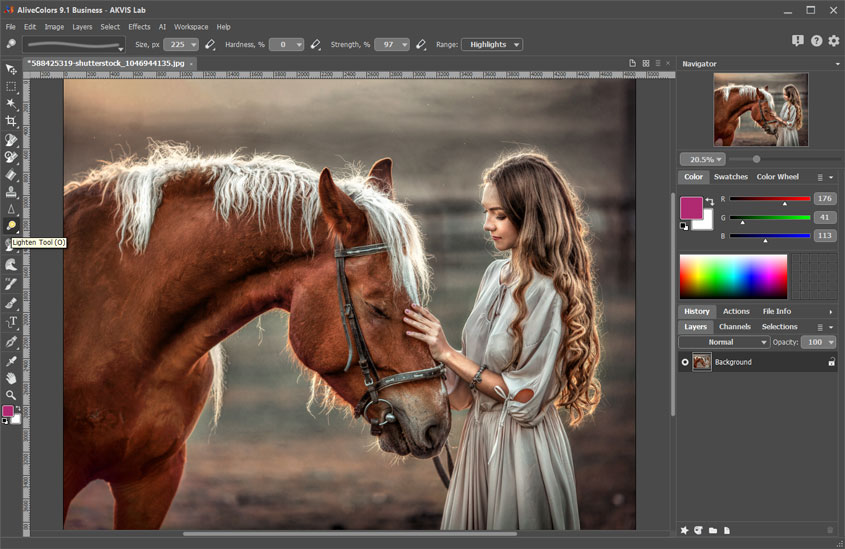Select the Text tool
This screenshot has width=845, height=549.
tap(11, 322)
